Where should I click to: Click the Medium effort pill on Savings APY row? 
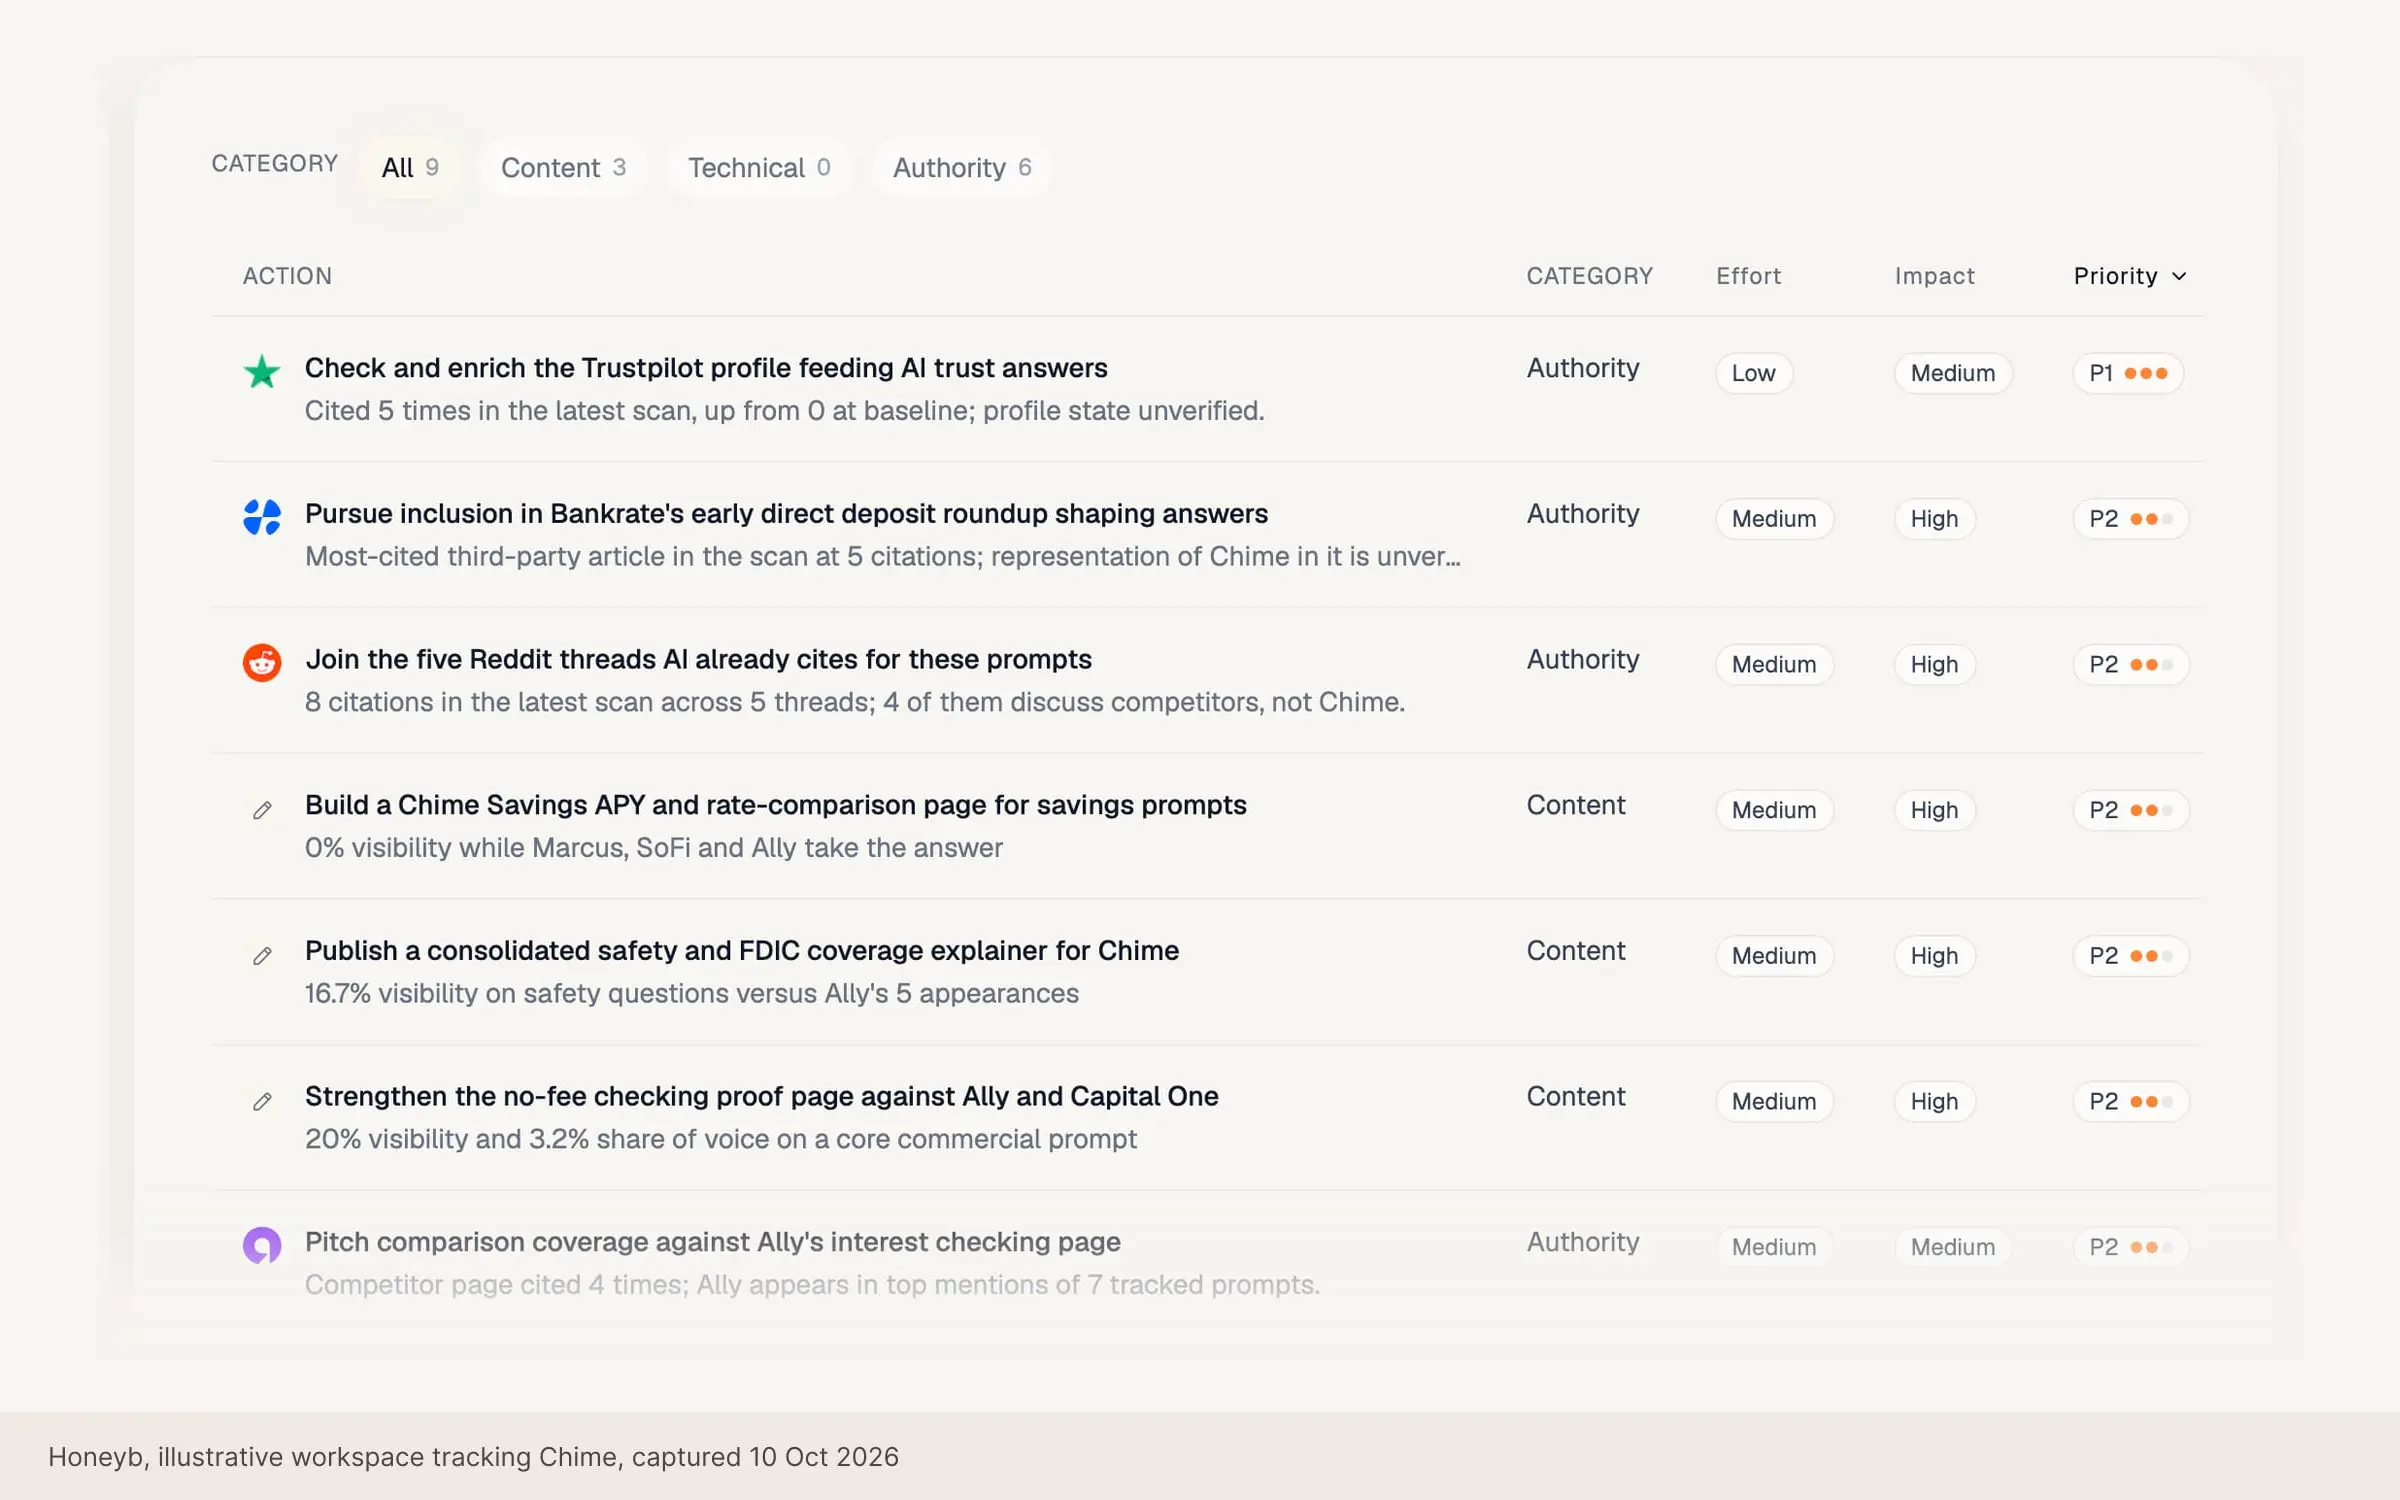(x=1774, y=810)
